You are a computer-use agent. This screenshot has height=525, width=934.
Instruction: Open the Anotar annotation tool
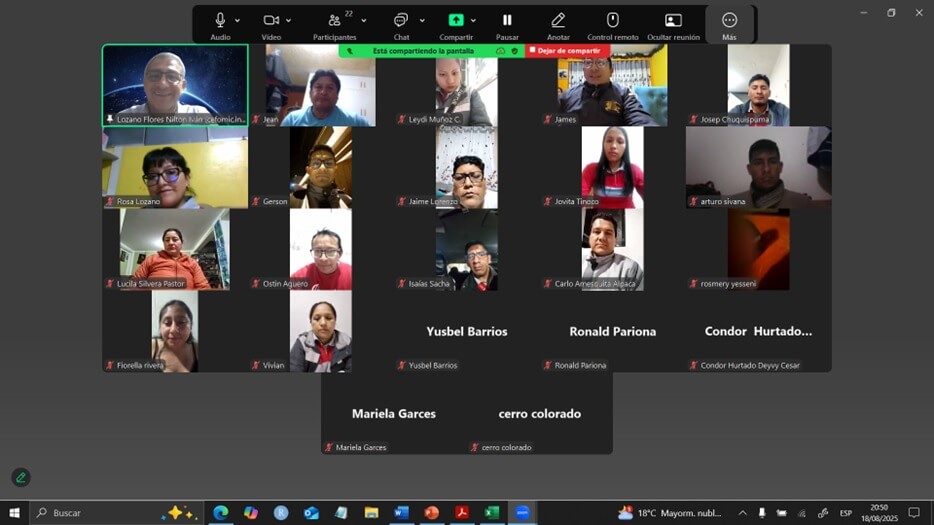(x=558, y=20)
